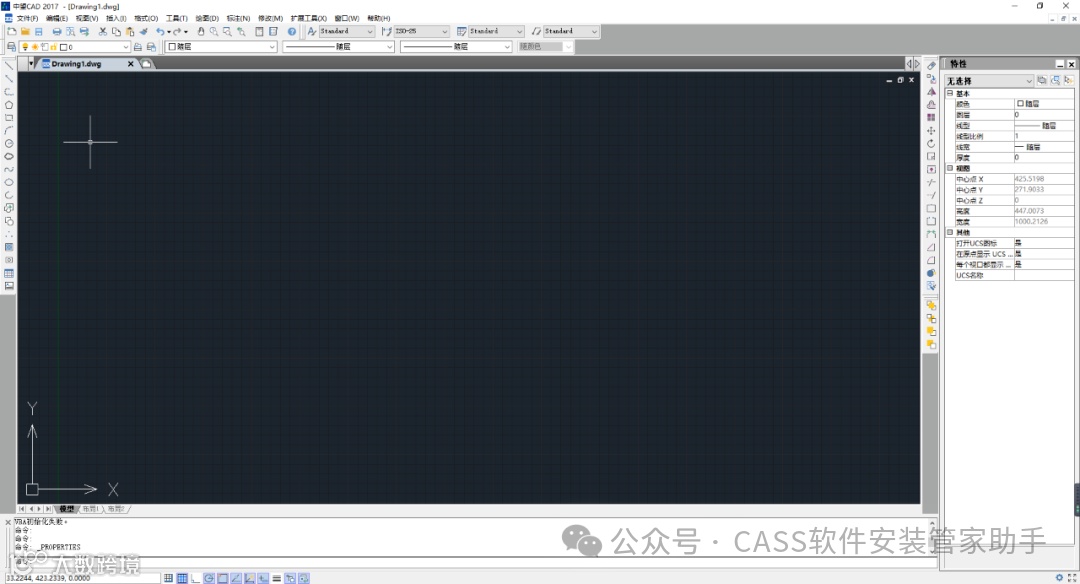1080x584 pixels.
Task: Click the Print (plot) icon
Action: 57,32
